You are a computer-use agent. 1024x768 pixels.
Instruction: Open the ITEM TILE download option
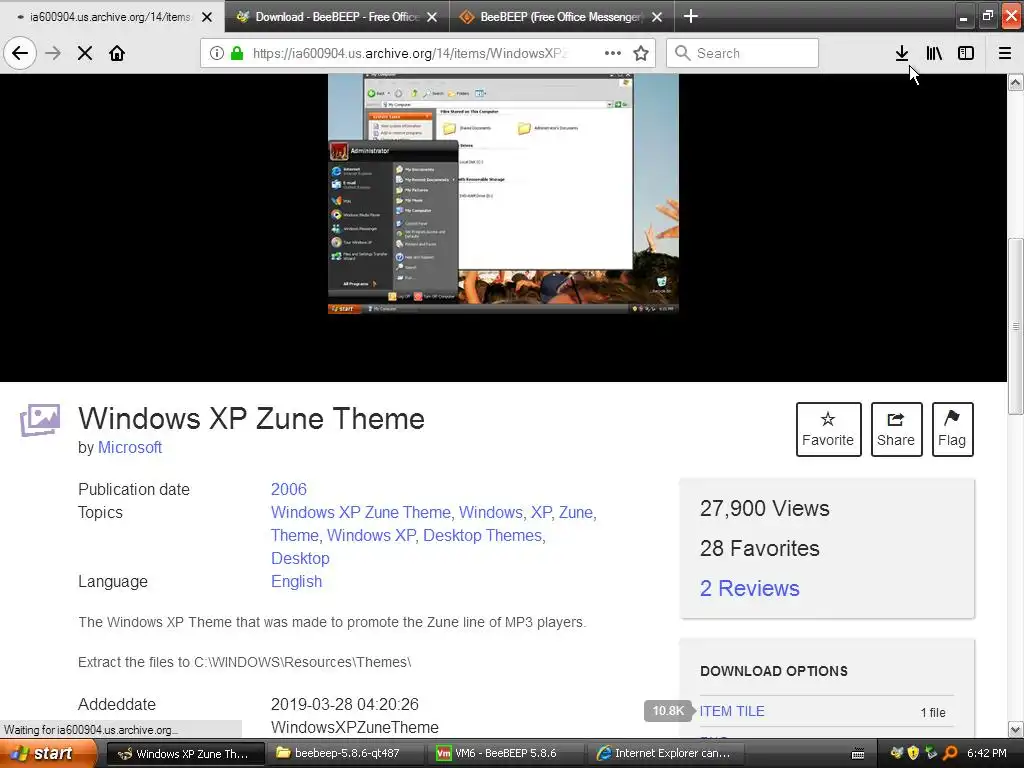pyautogui.click(x=732, y=711)
